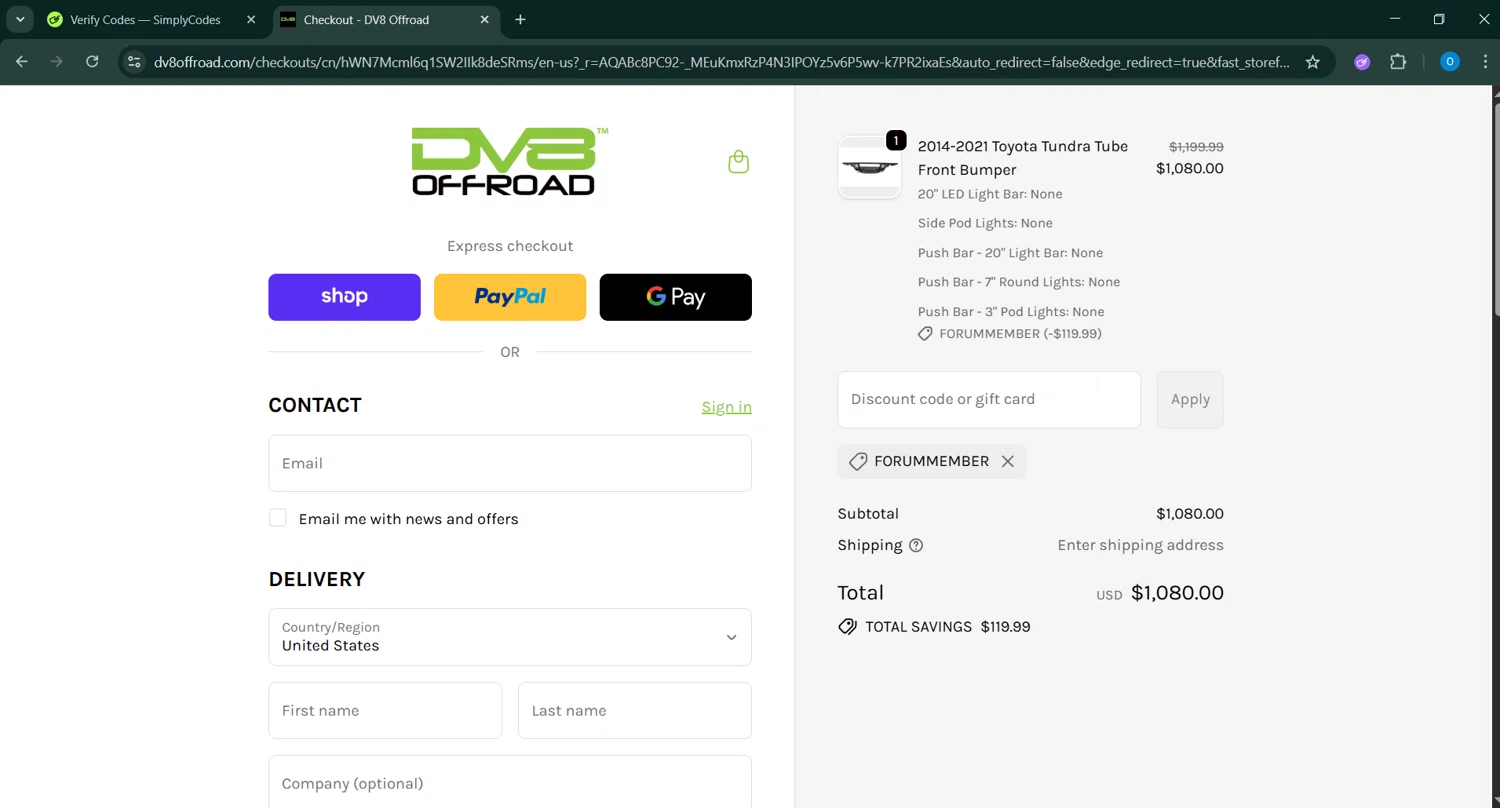Screen dimensions: 1500x808
Task: Choose PayPal express checkout
Action: pyautogui.click(x=510, y=297)
